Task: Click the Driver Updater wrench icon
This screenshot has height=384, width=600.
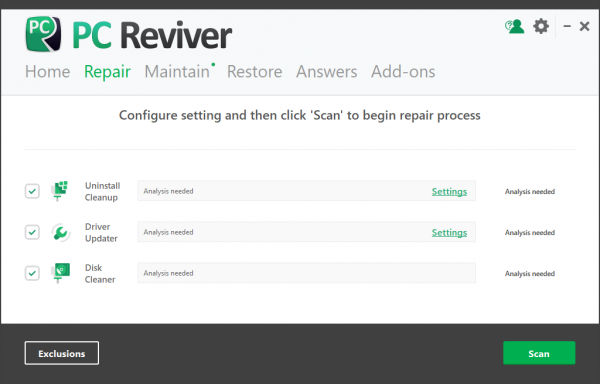Action: click(x=60, y=232)
